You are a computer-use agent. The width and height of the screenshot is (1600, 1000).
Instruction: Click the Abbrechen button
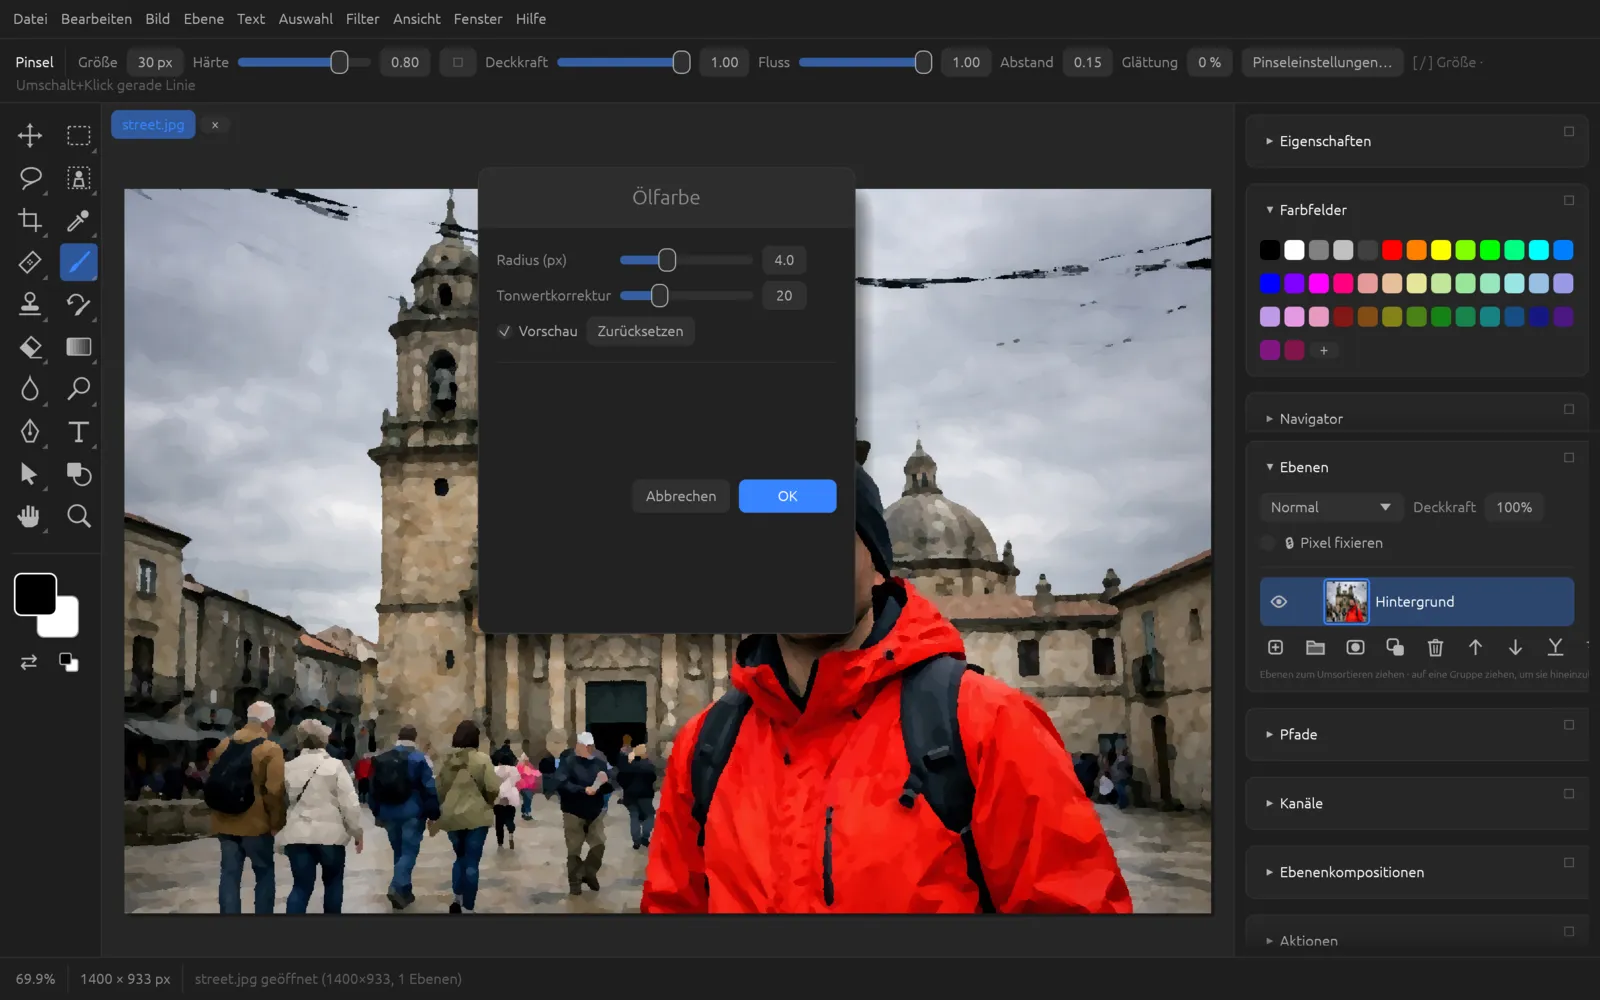pos(681,496)
